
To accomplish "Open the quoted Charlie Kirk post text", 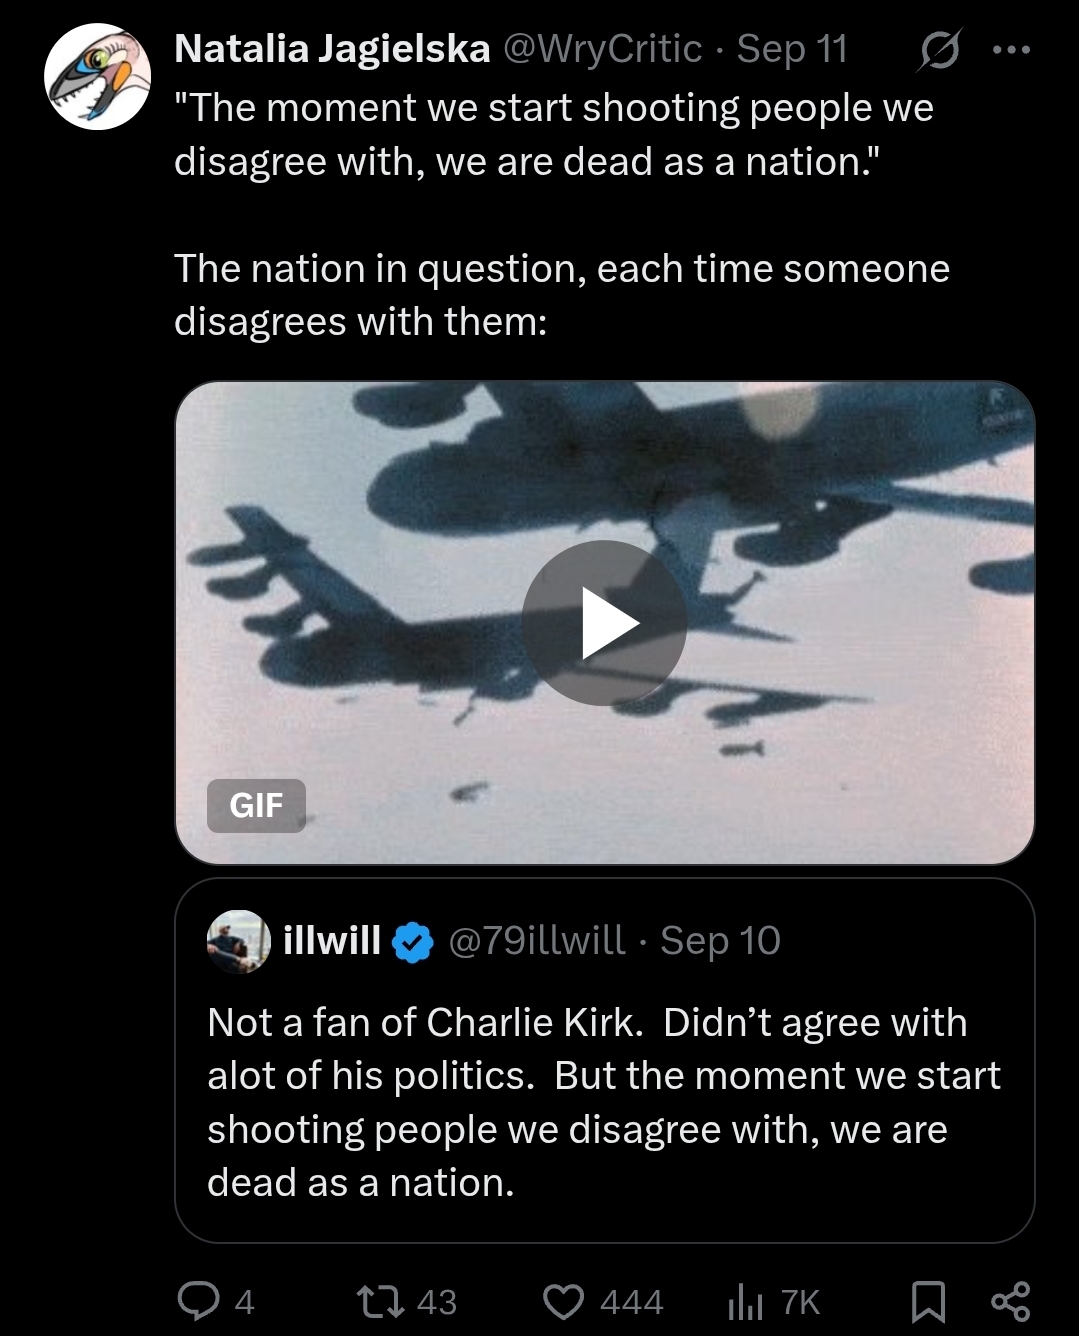I will (603, 1102).
